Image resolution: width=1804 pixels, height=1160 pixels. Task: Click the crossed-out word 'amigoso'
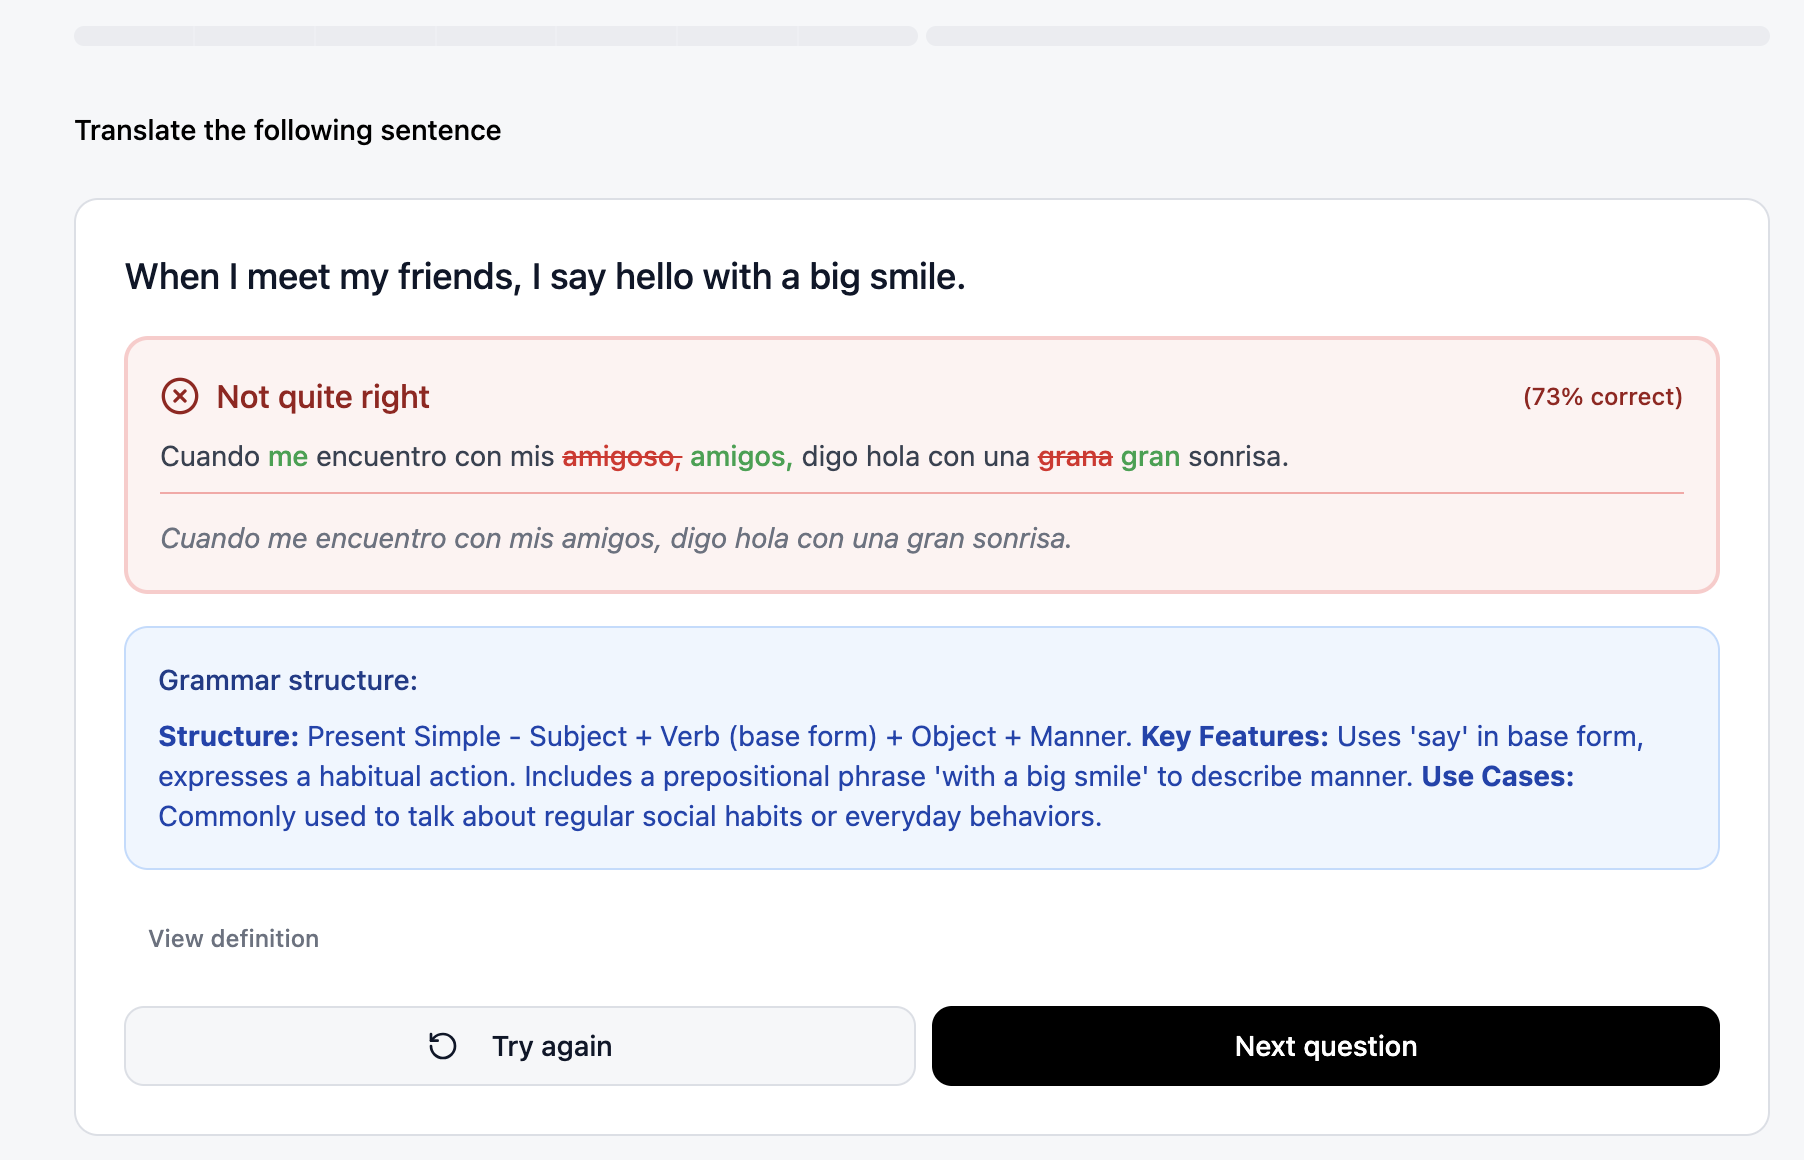pos(620,456)
